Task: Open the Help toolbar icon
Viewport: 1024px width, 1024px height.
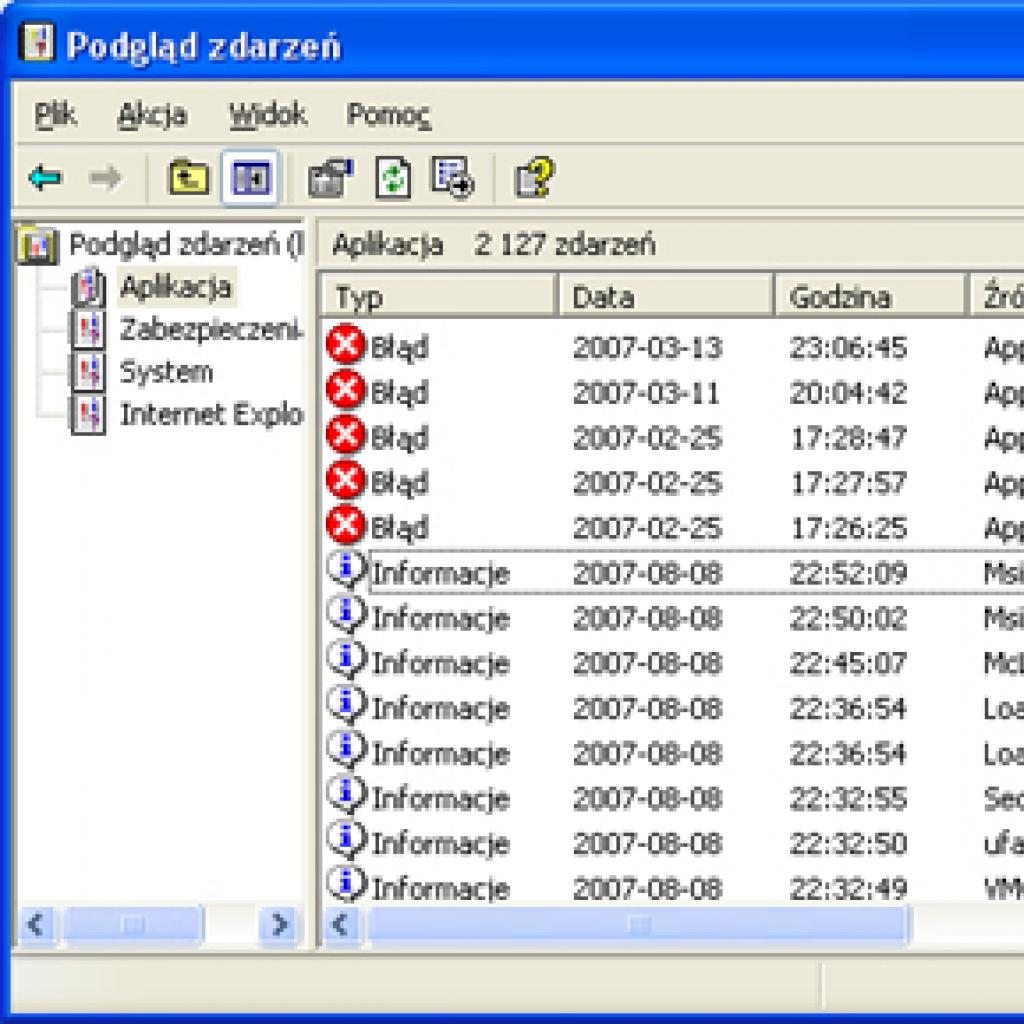Action: 534,179
